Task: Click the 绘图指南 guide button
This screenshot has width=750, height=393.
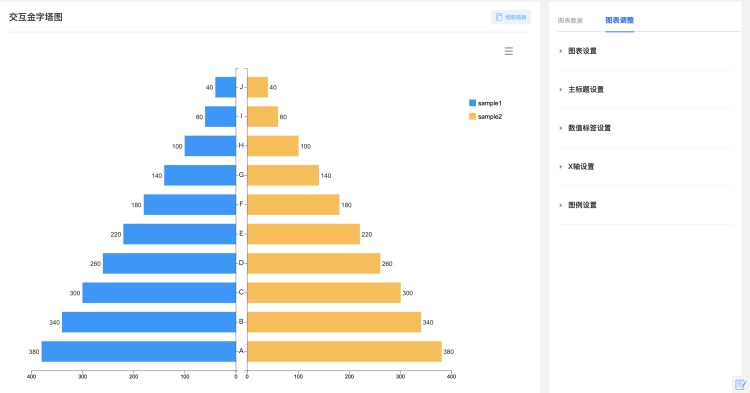Action: tap(511, 17)
